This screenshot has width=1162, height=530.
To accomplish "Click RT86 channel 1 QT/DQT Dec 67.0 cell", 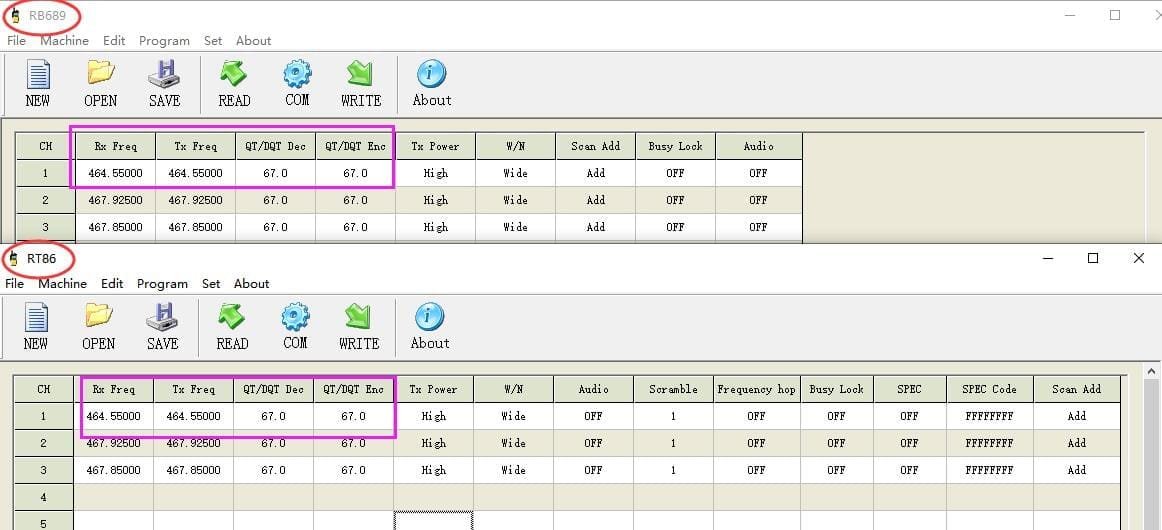I will click(x=273, y=417).
